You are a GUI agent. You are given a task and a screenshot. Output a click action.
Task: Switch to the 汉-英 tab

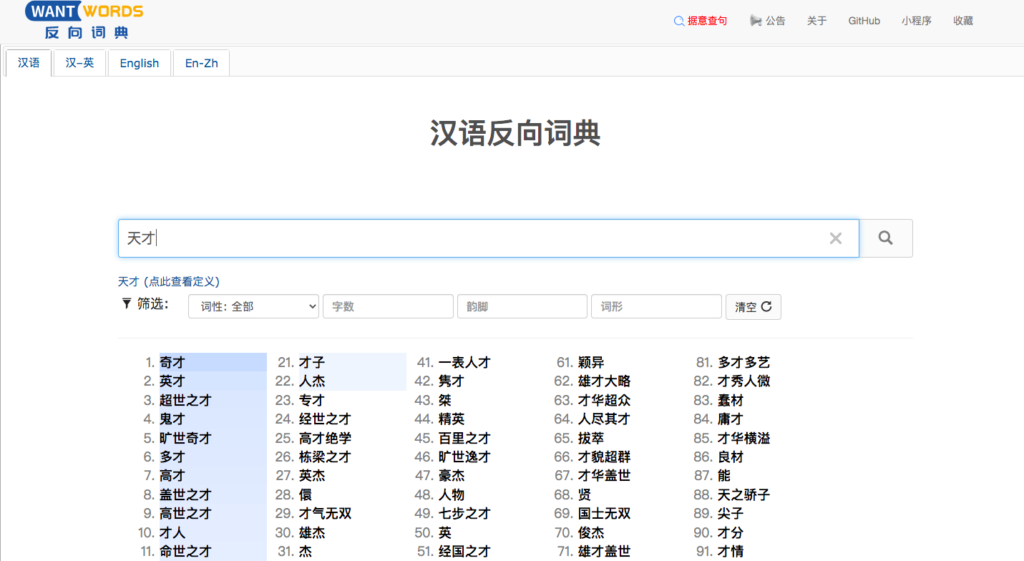(80, 63)
